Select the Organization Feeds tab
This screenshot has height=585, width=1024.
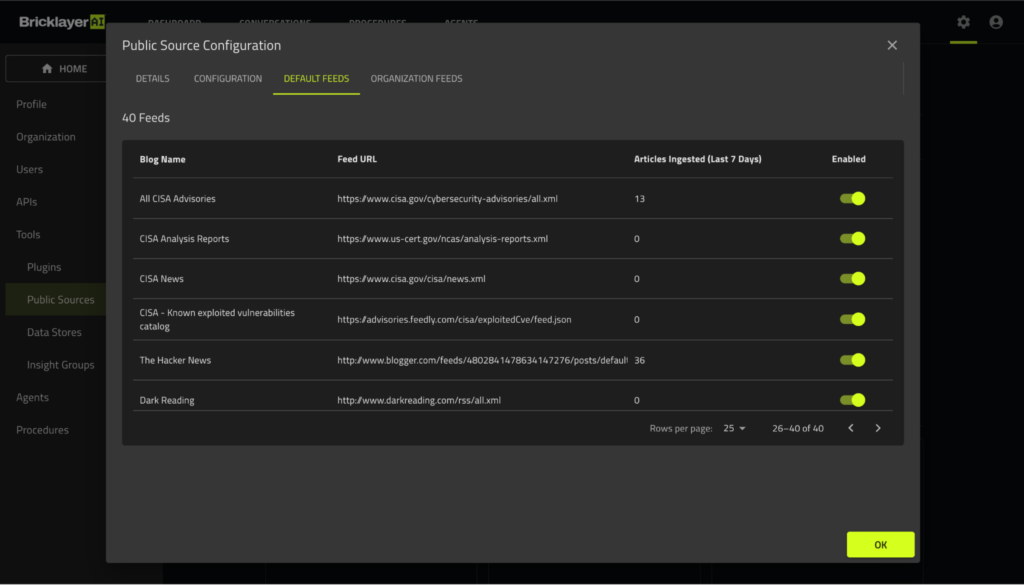(x=416, y=79)
